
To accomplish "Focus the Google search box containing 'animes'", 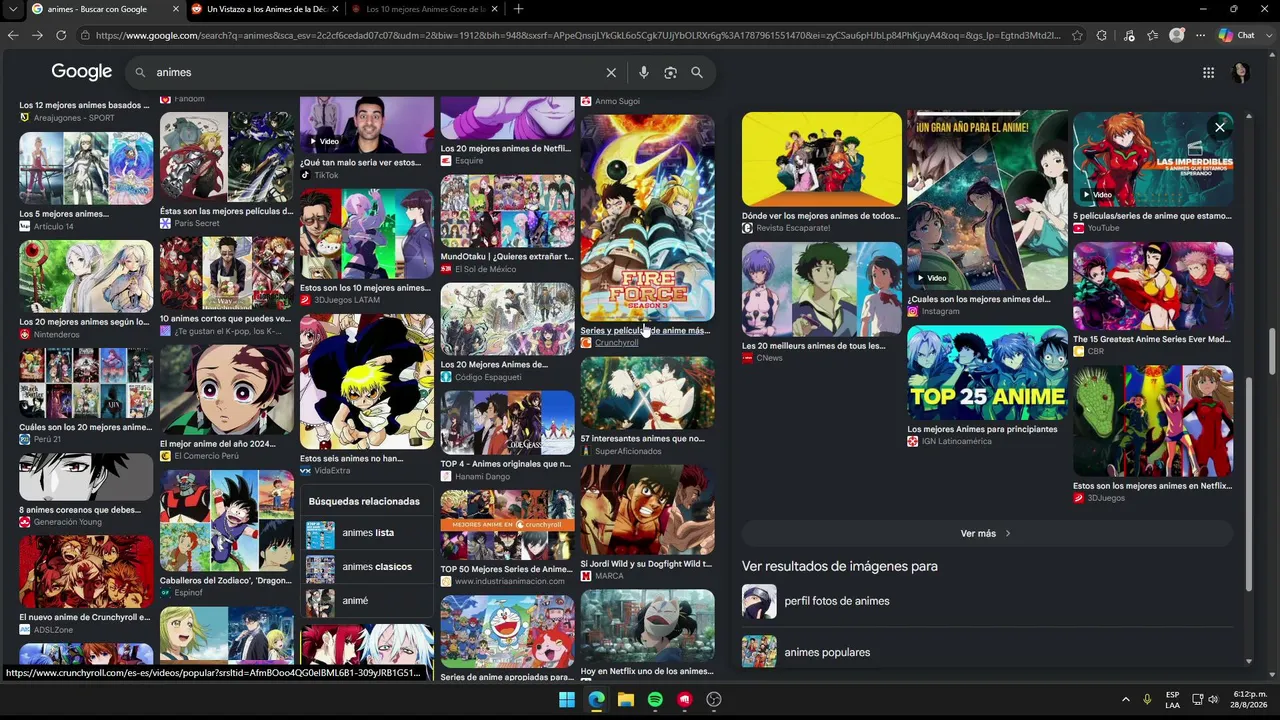I will (x=375, y=72).
